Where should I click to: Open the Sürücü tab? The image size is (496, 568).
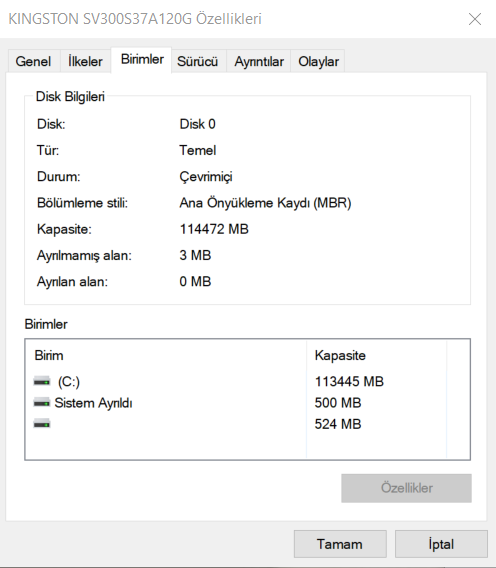(x=197, y=61)
